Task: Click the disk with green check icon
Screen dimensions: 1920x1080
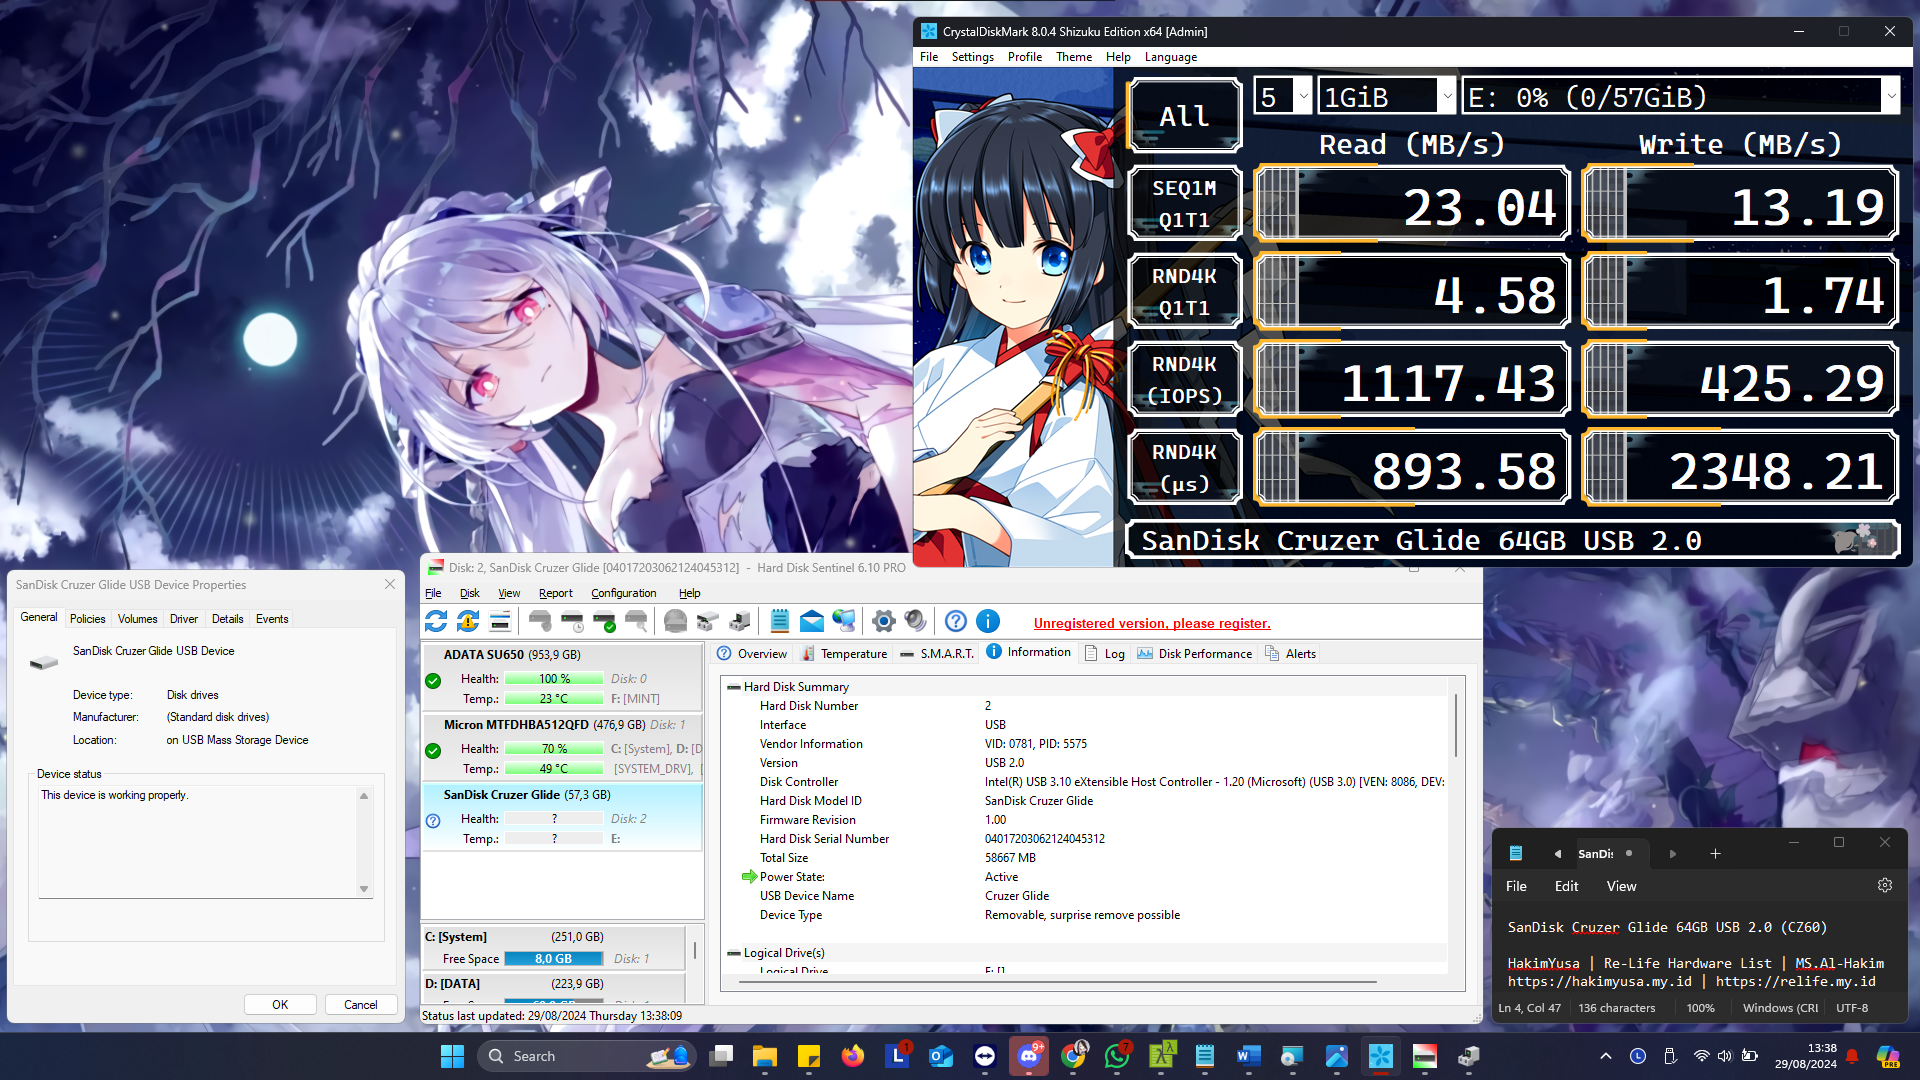Action: tap(604, 621)
